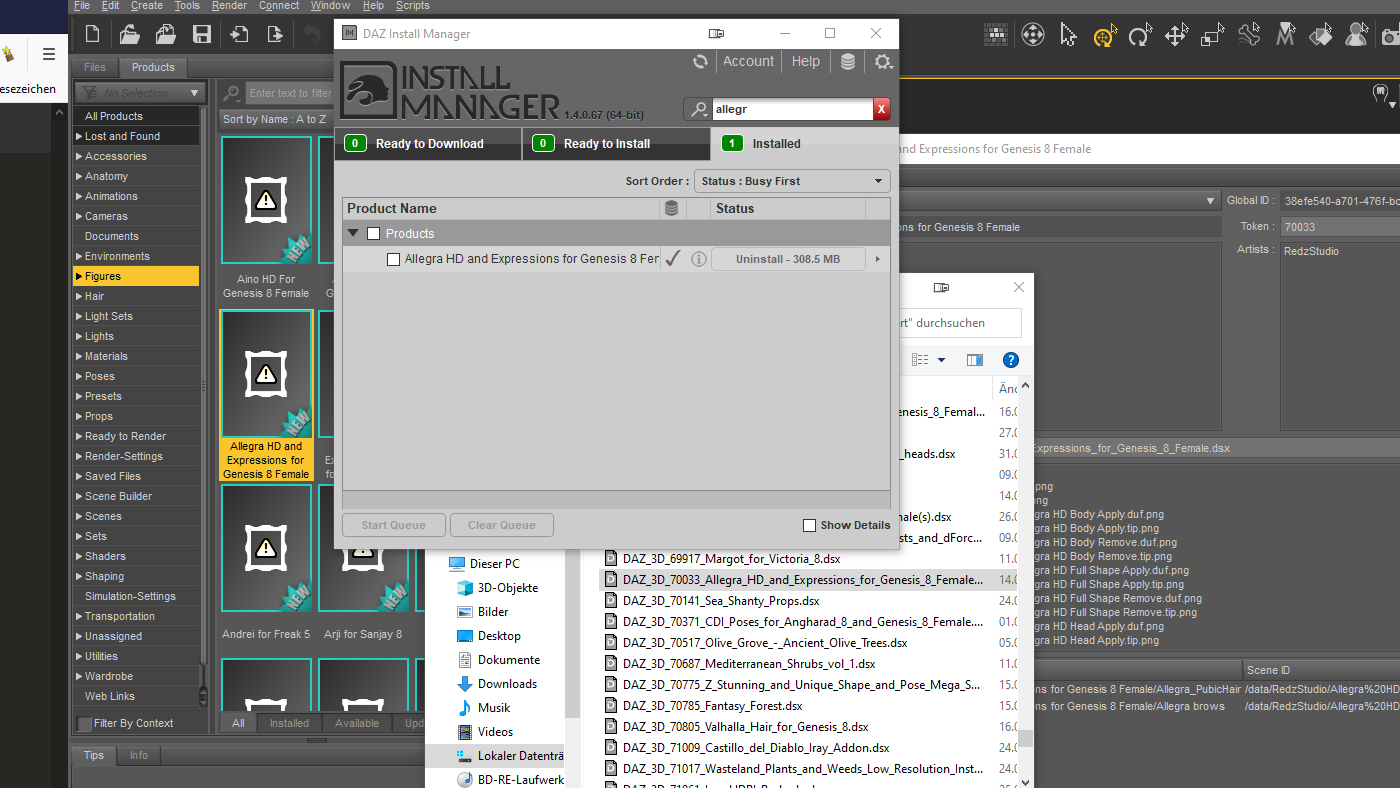Select the Scale tool in DAZ toolbar

1212,36
